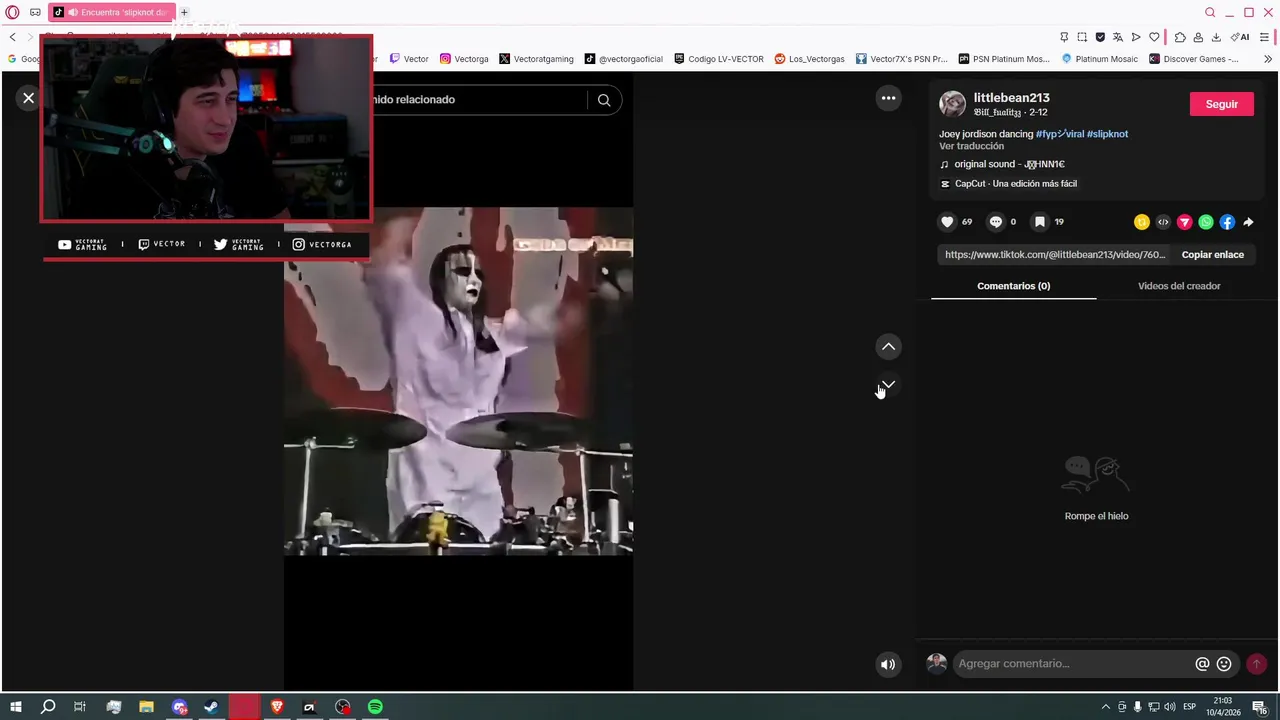
Task: Click the Copiar enlace button
Action: click(1212, 255)
